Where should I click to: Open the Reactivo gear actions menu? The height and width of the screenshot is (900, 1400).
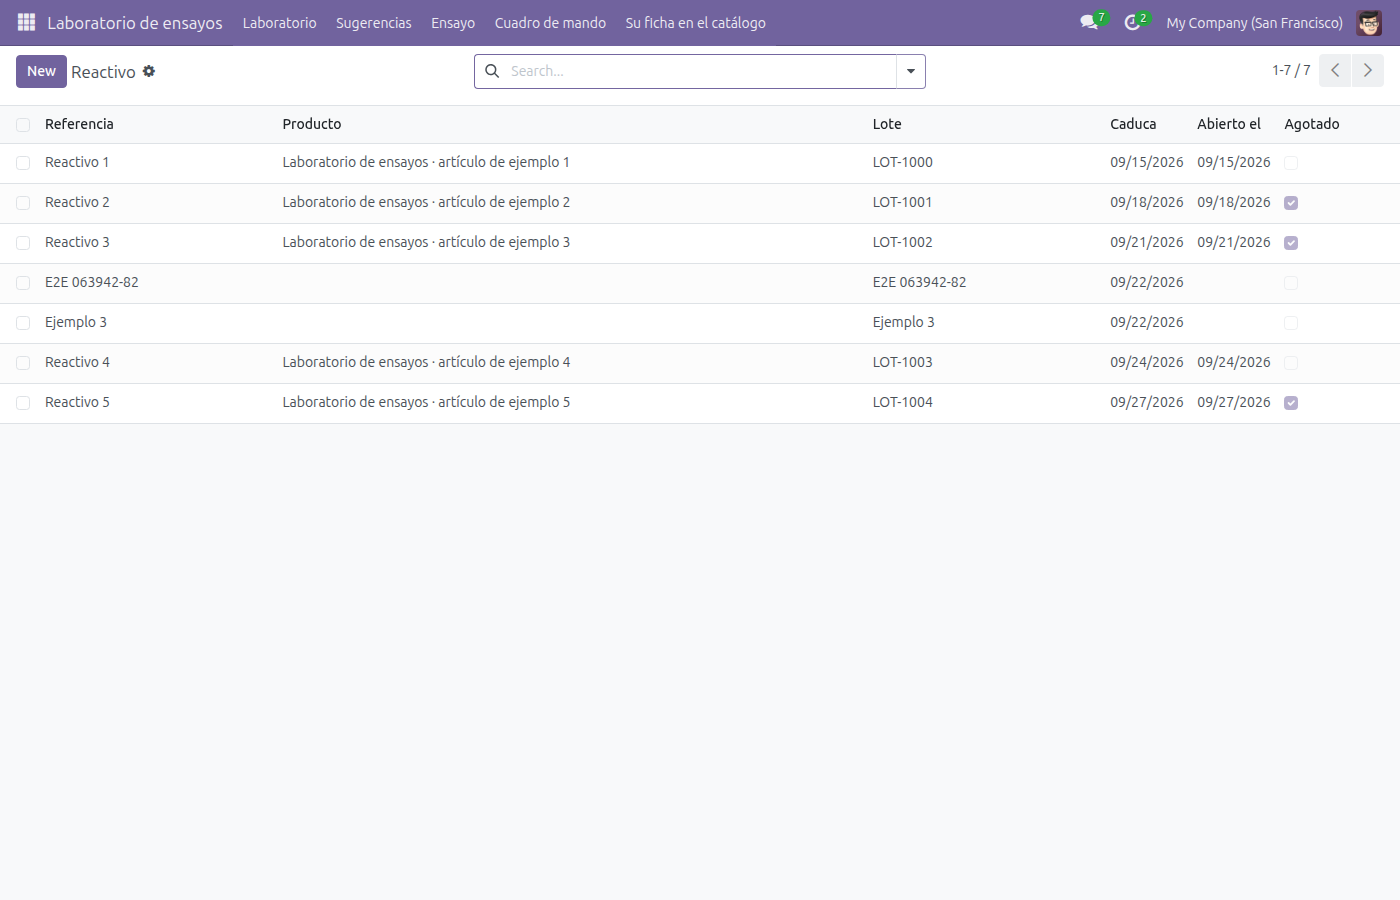click(149, 71)
